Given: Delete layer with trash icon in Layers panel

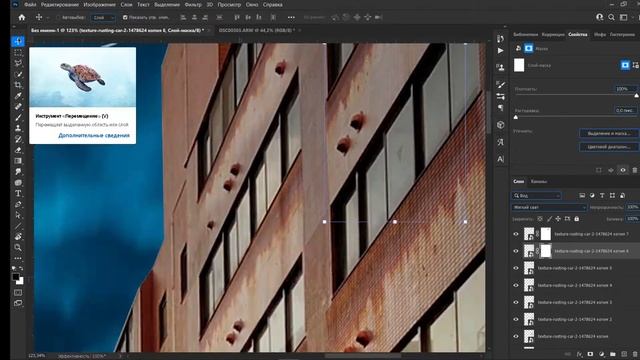Looking at the screenshot, I should pos(635,354).
